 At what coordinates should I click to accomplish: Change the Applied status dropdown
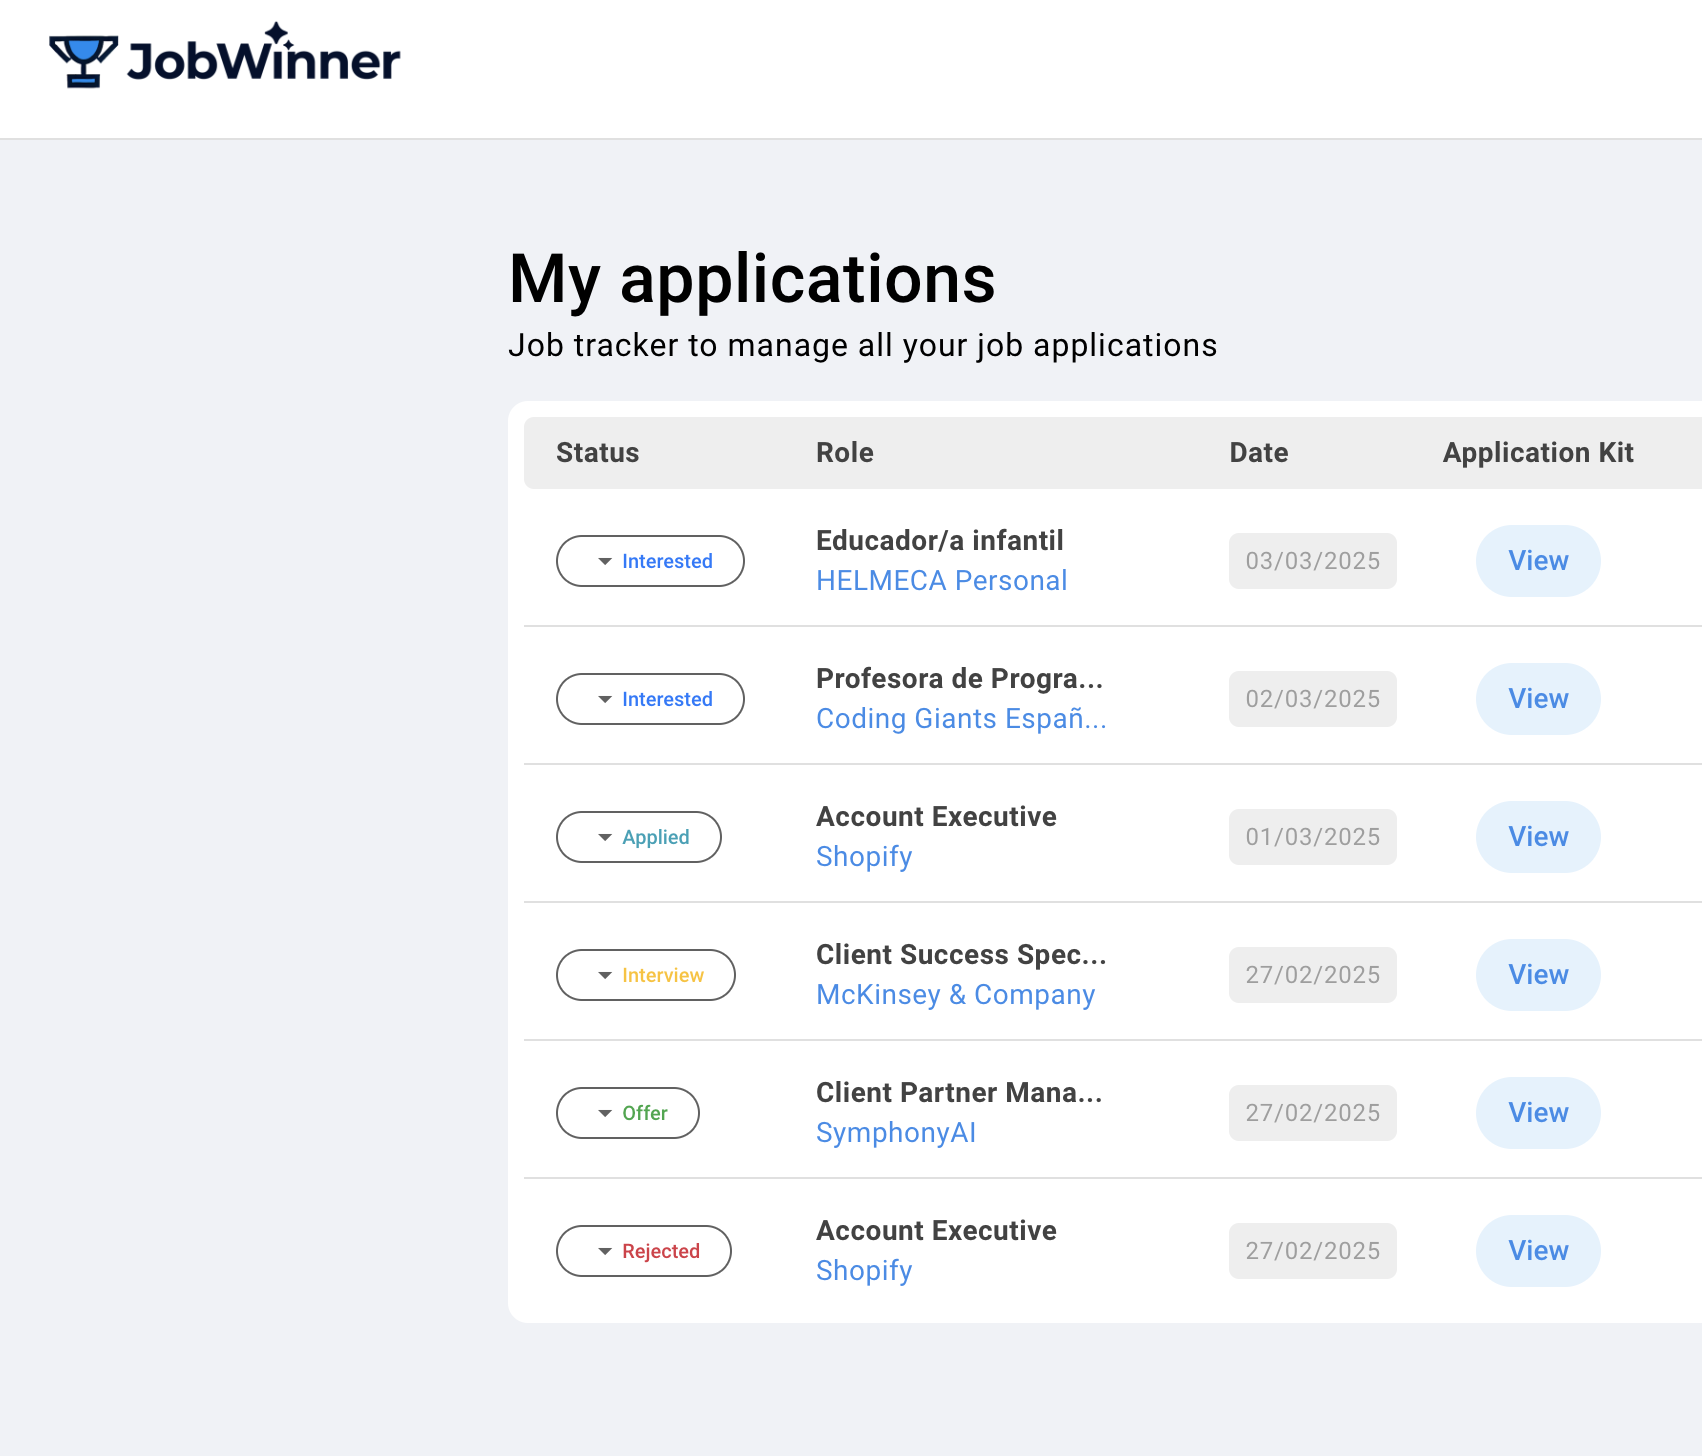pos(639,837)
